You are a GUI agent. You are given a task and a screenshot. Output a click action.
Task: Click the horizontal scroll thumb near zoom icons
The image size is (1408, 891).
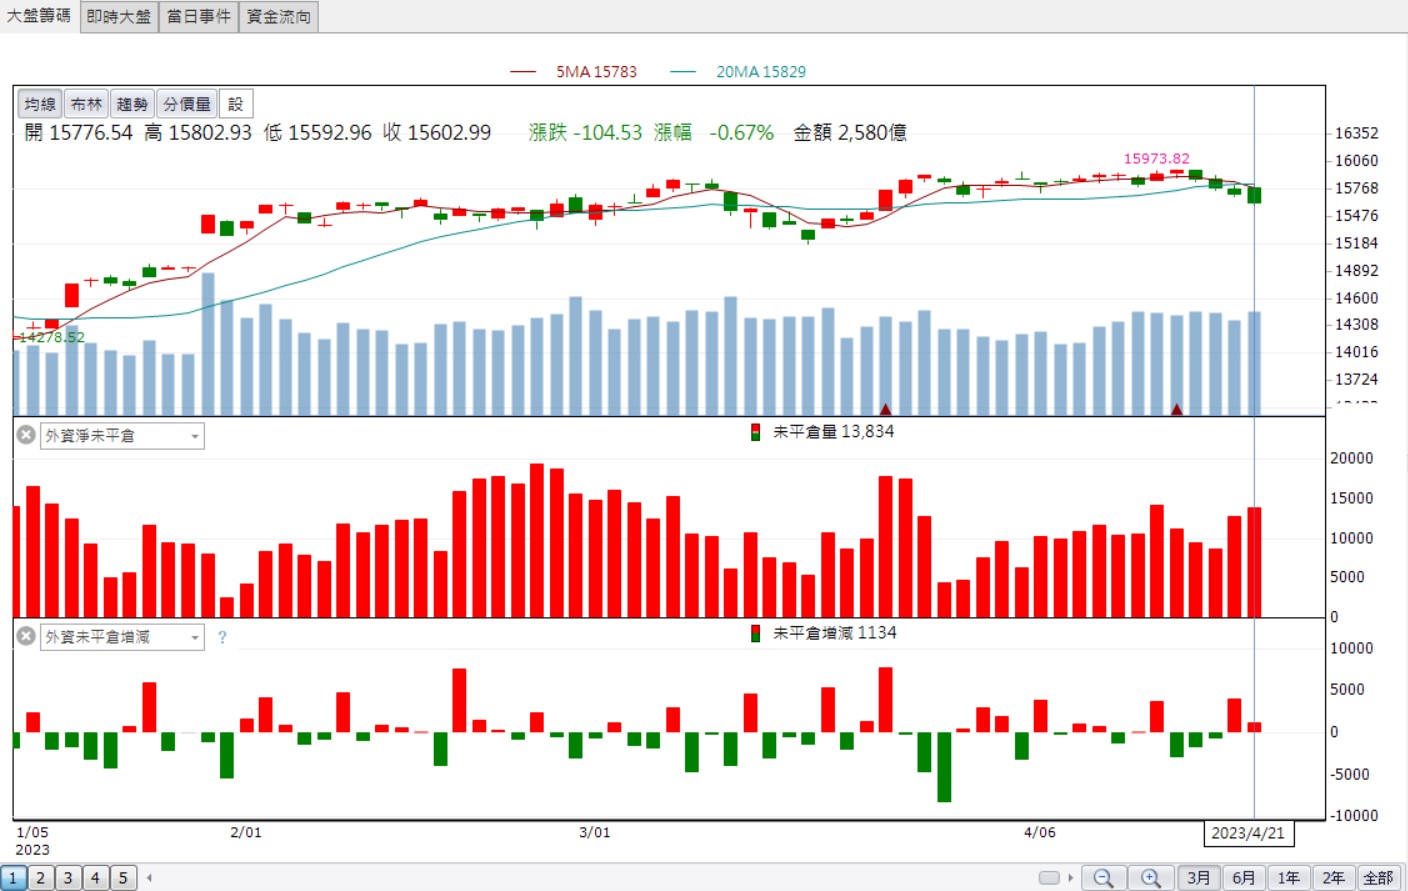[1049, 878]
